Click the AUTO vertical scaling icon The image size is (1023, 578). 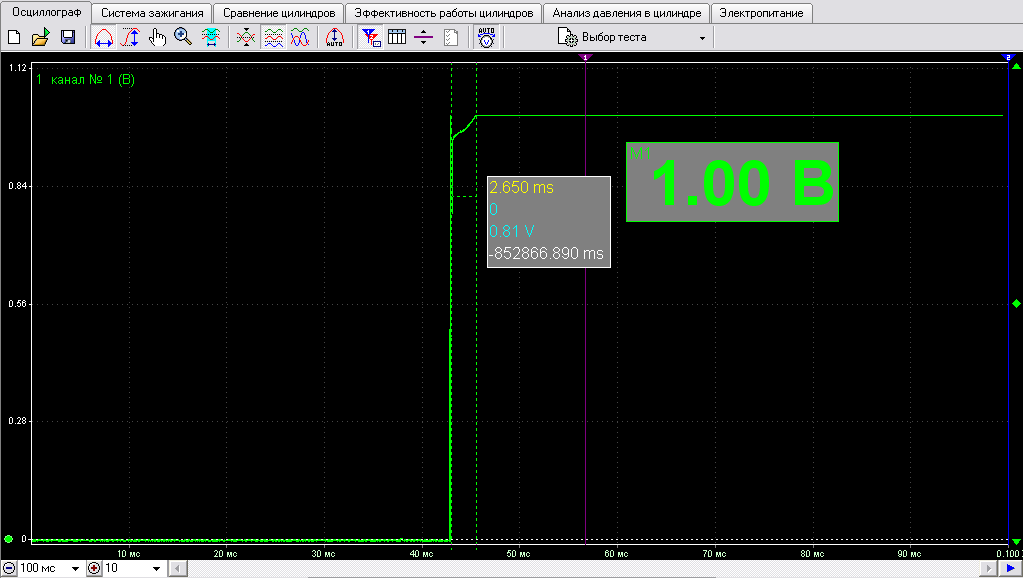[335, 37]
